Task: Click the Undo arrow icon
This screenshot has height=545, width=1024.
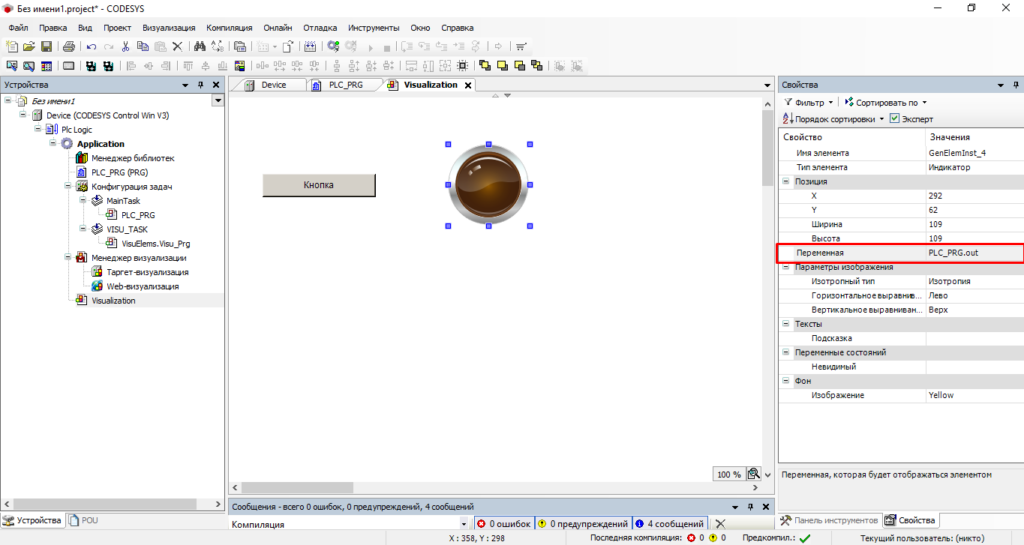Action: click(x=91, y=46)
